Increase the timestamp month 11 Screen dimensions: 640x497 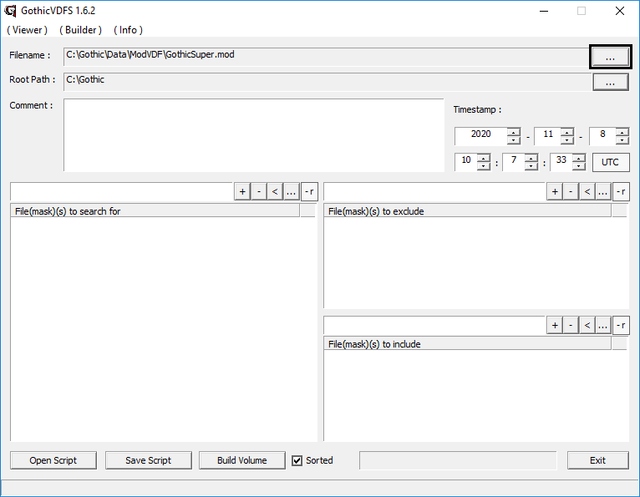[x=567, y=131]
